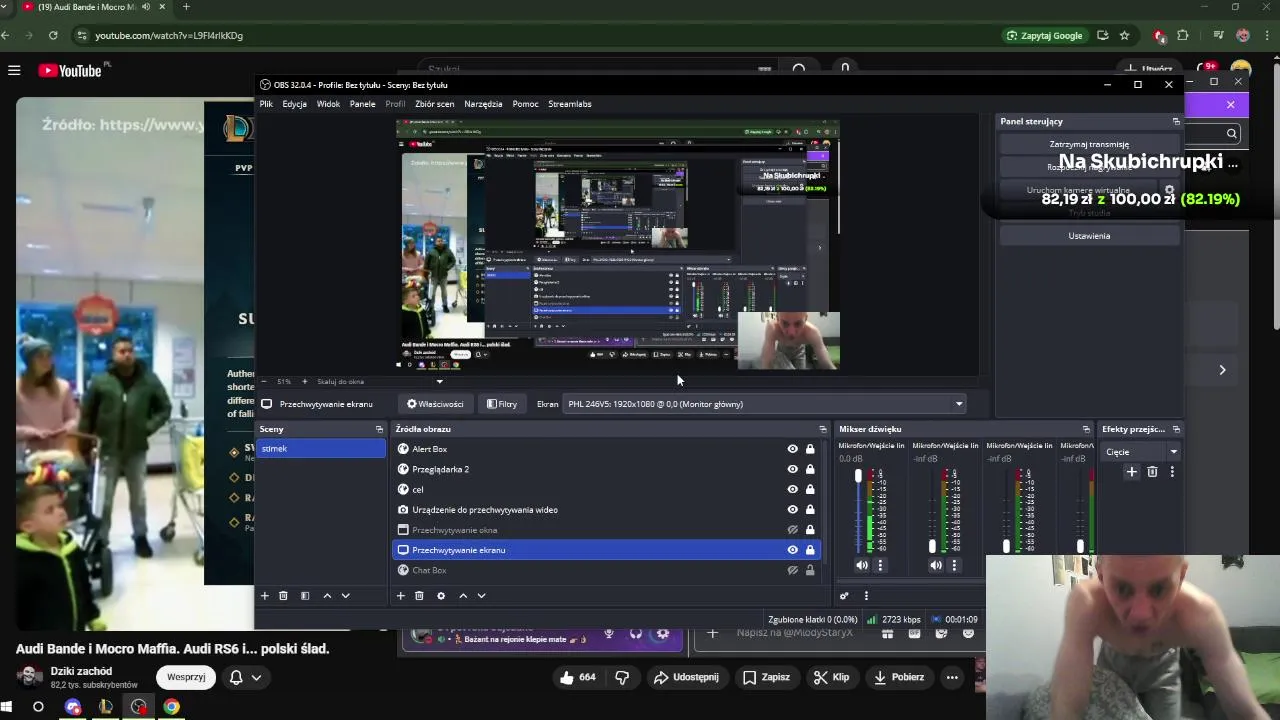This screenshot has width=1280, height=720.
Task: Pop out Panel sterujący dock
Action: tap(1176, 121)
